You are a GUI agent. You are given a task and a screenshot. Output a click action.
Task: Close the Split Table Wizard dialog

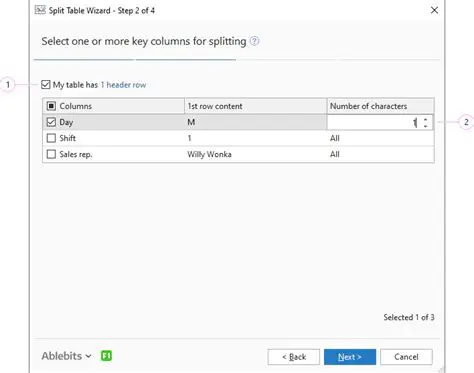point(434,10)
